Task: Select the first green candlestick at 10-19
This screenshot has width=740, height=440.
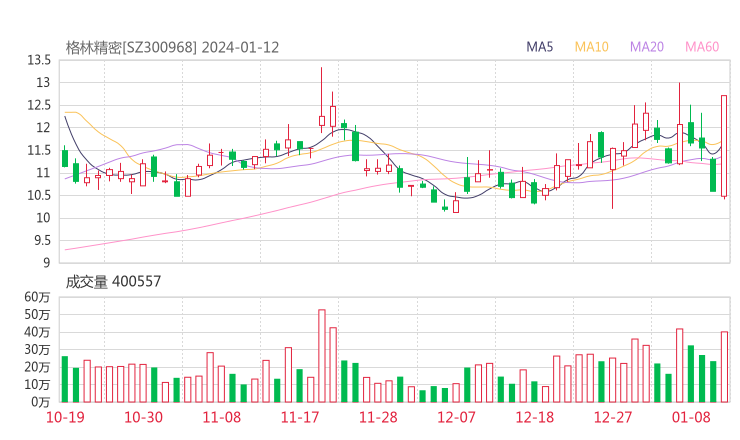Action: tap(65, 157)
